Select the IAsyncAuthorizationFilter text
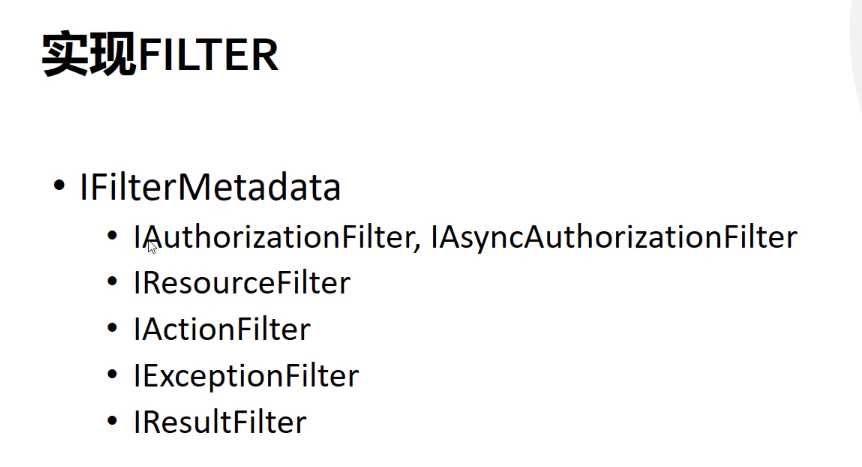The image size is (862, 467). pyautogui.click(x=614, y=237)
